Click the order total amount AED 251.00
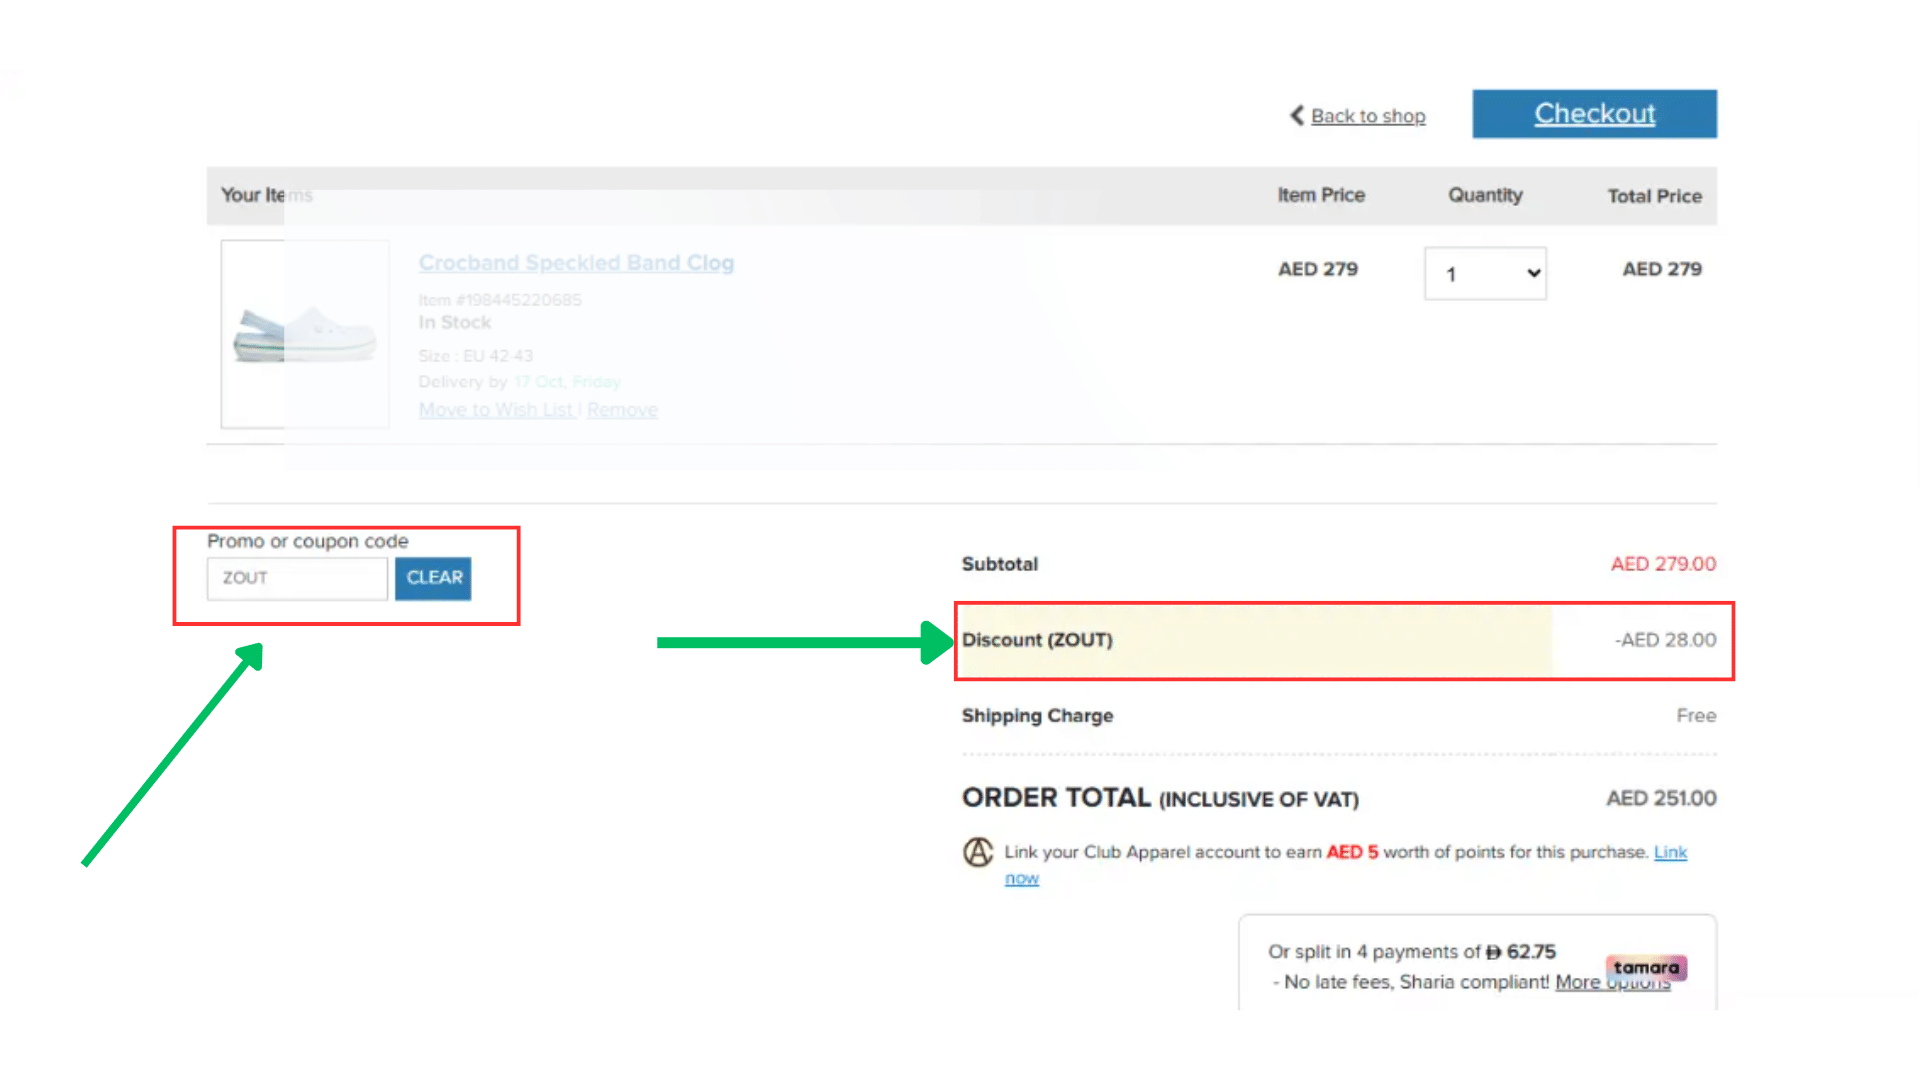This screenshot has height=1080, width=1920. 1661,798
